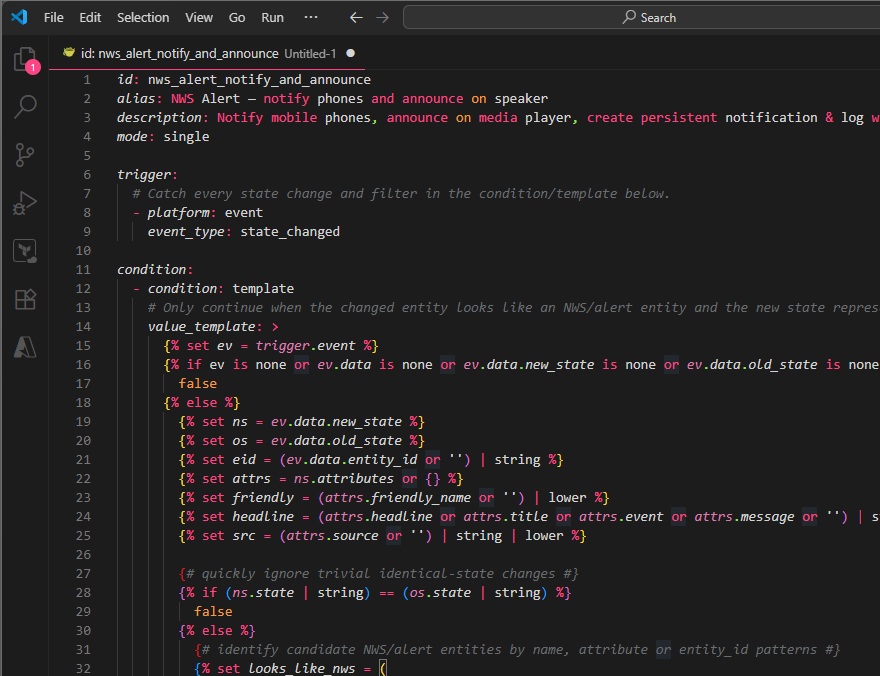Viewport: 880px width, 676px height.
Task: Click the 'event' value on line 8
Action: click(x=244, y=213)
